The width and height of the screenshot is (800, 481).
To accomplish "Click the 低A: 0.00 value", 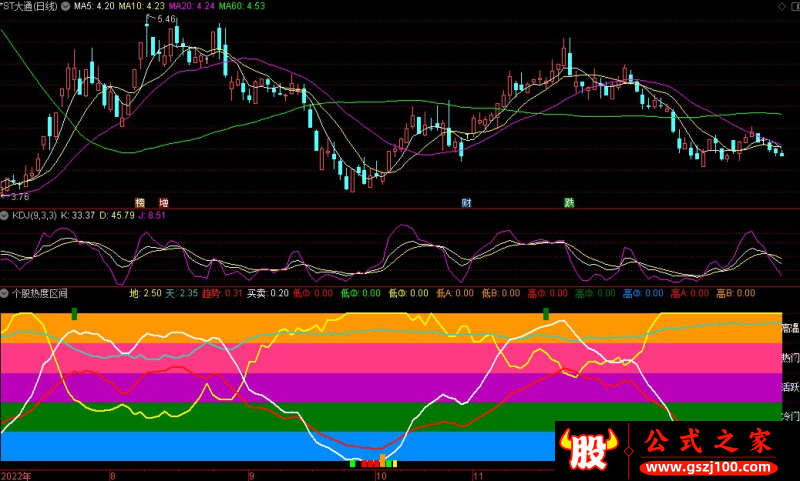I will (455, 293).
